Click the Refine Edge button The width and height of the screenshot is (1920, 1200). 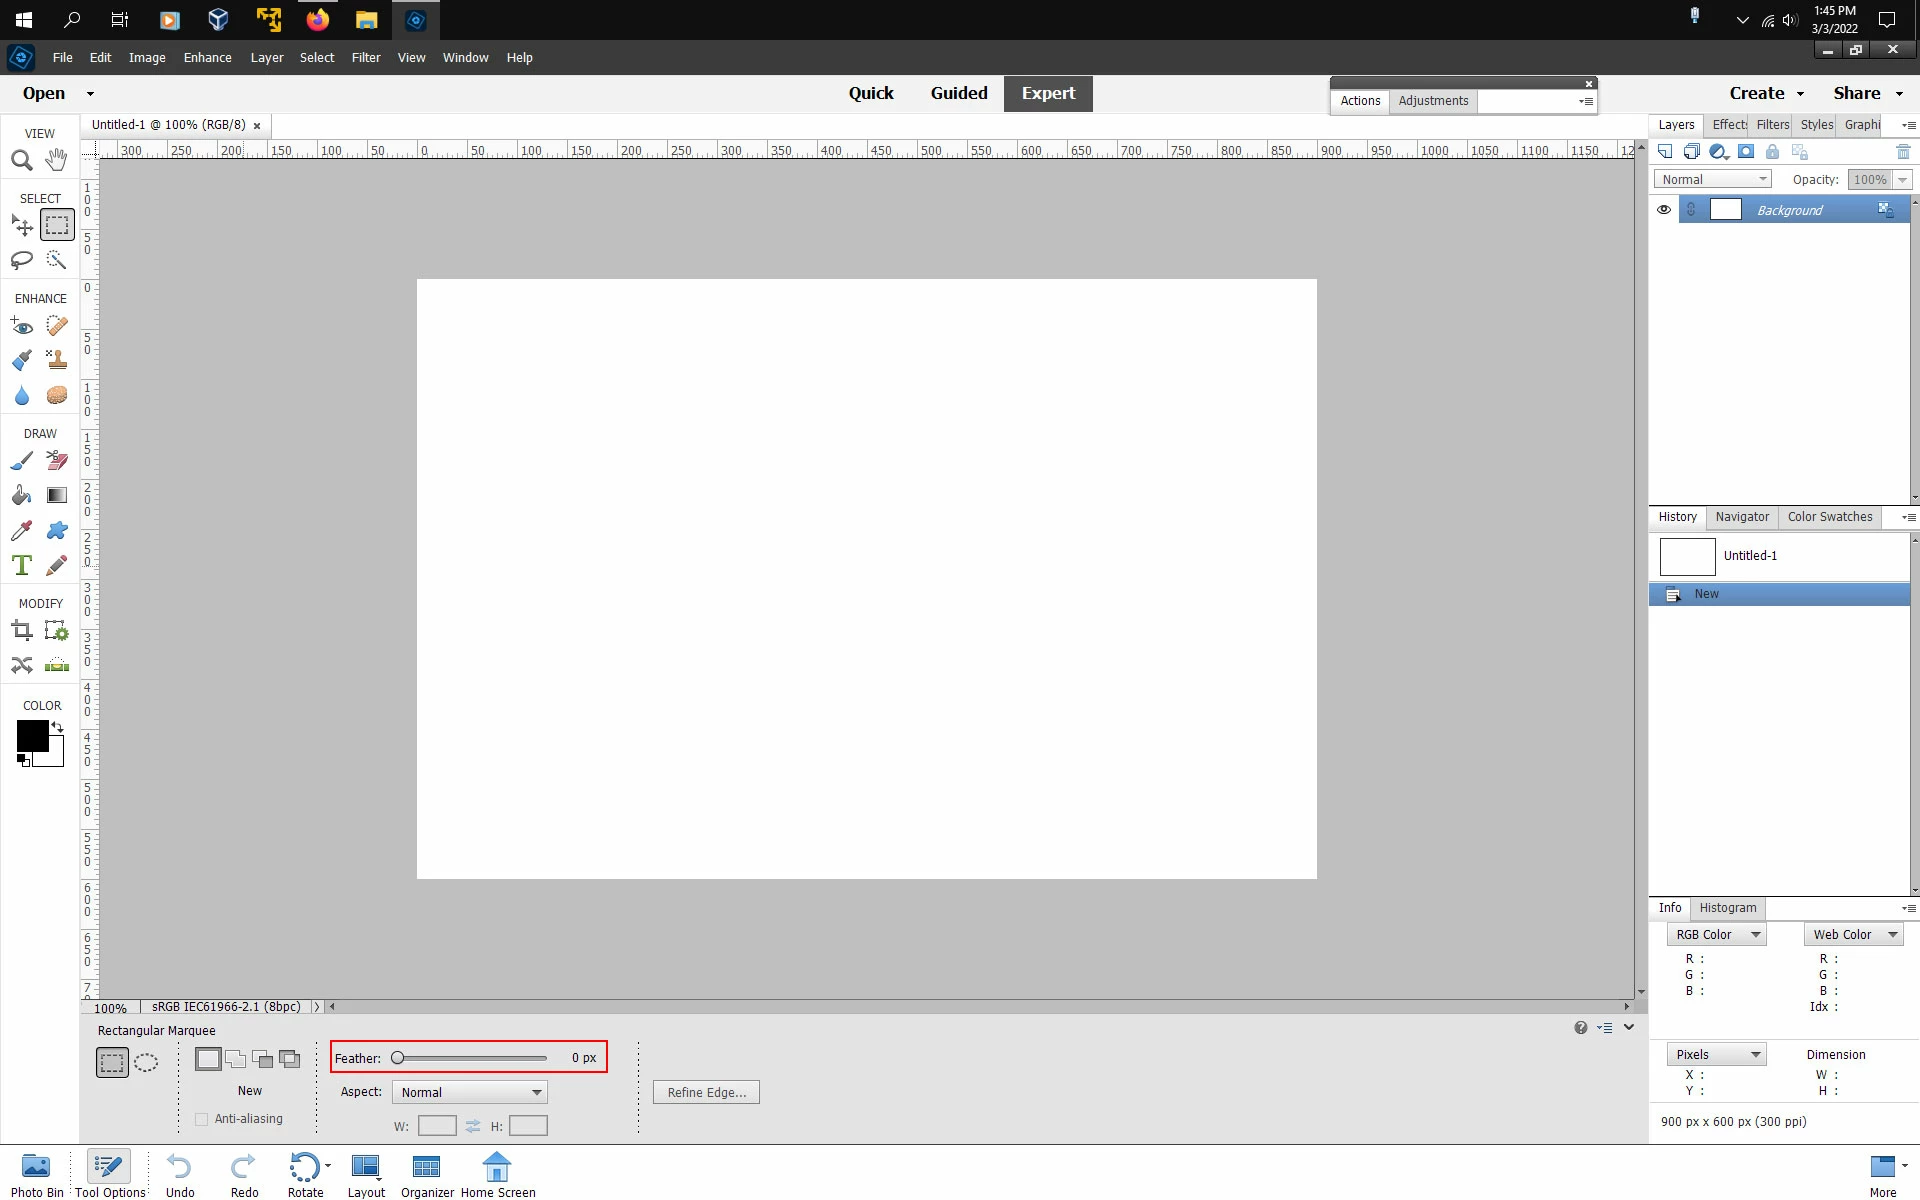pyautogui.click(x=706, y=1092)
